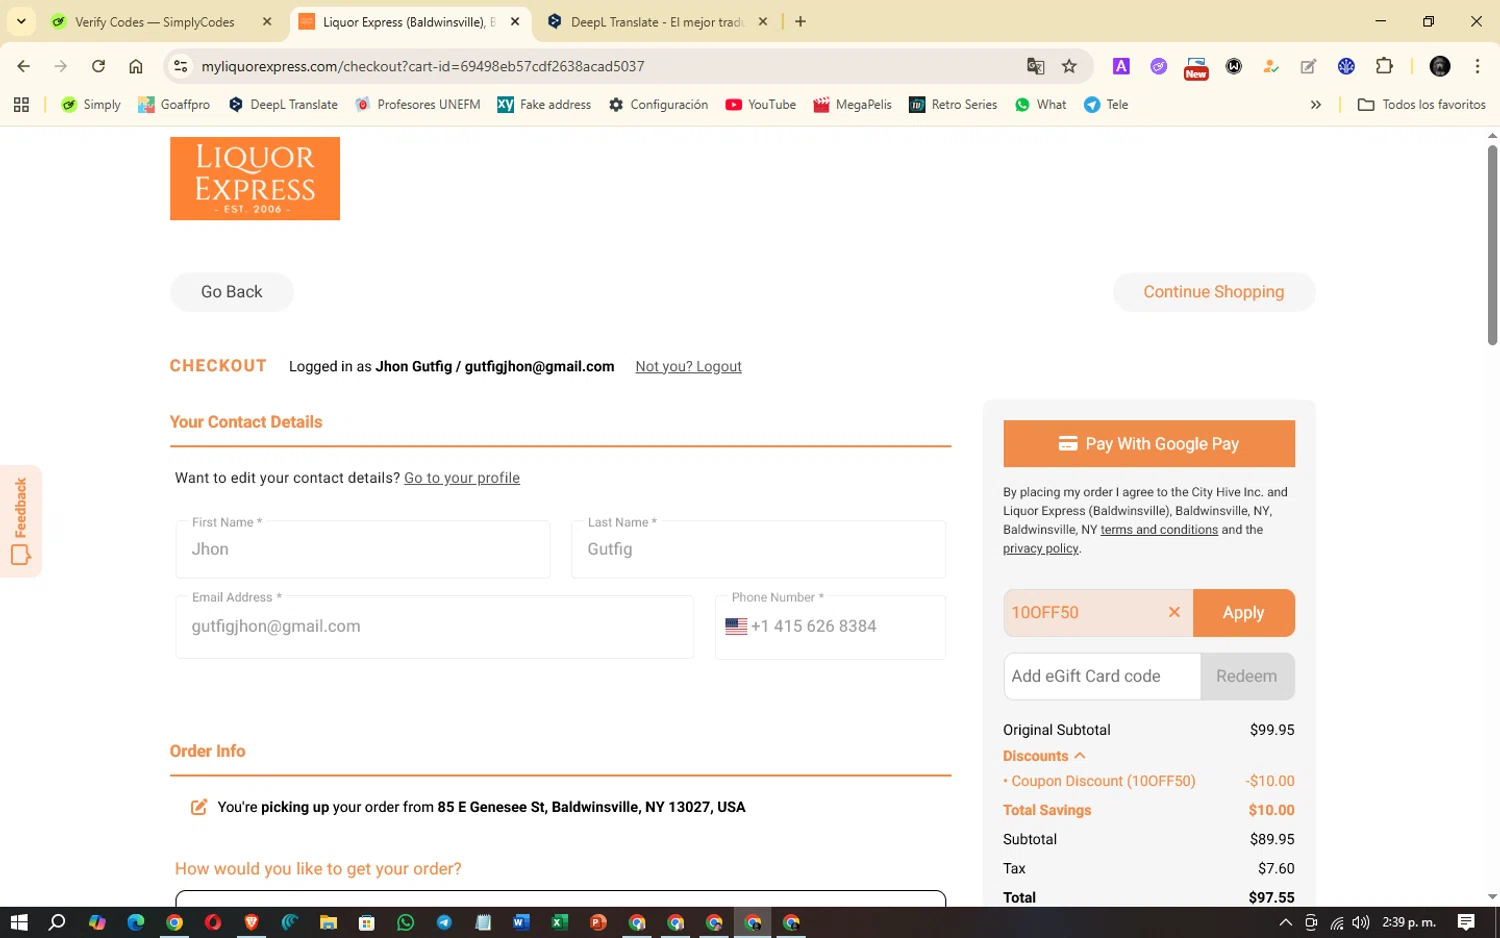Screen dimensions: 1500x938
Task: Open Microsoft Word from the taskbar
Action: point(521,922)
